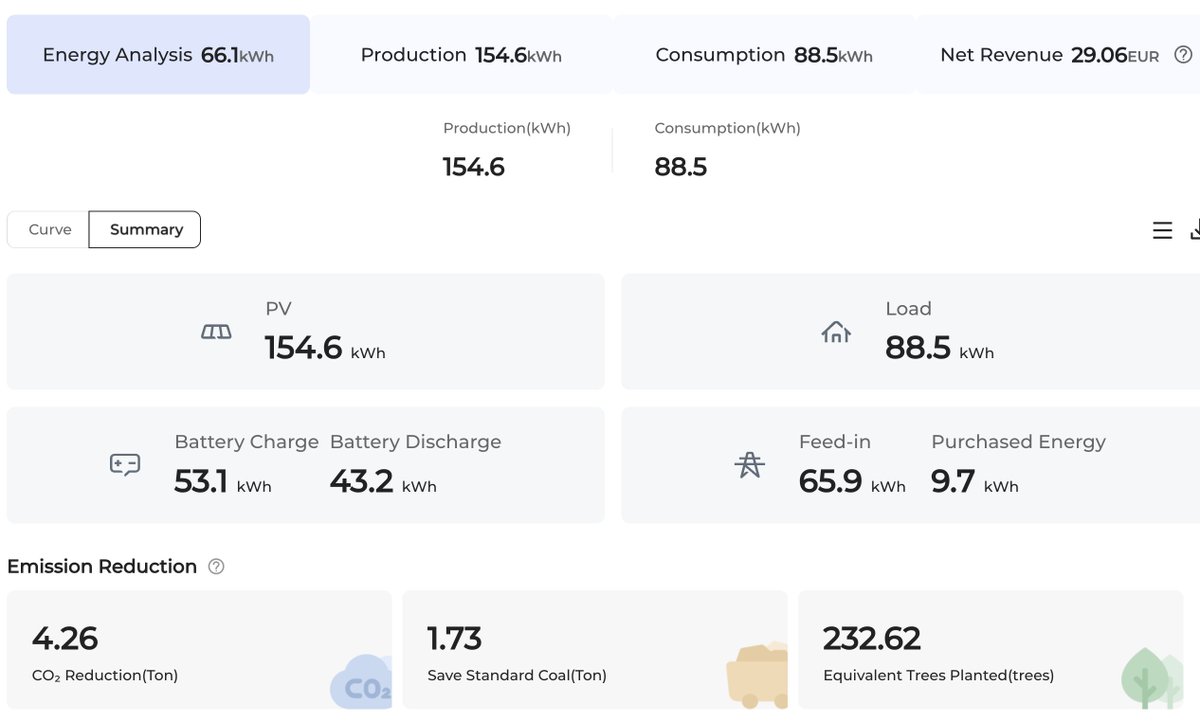Click the battery icon

(125, 464)
